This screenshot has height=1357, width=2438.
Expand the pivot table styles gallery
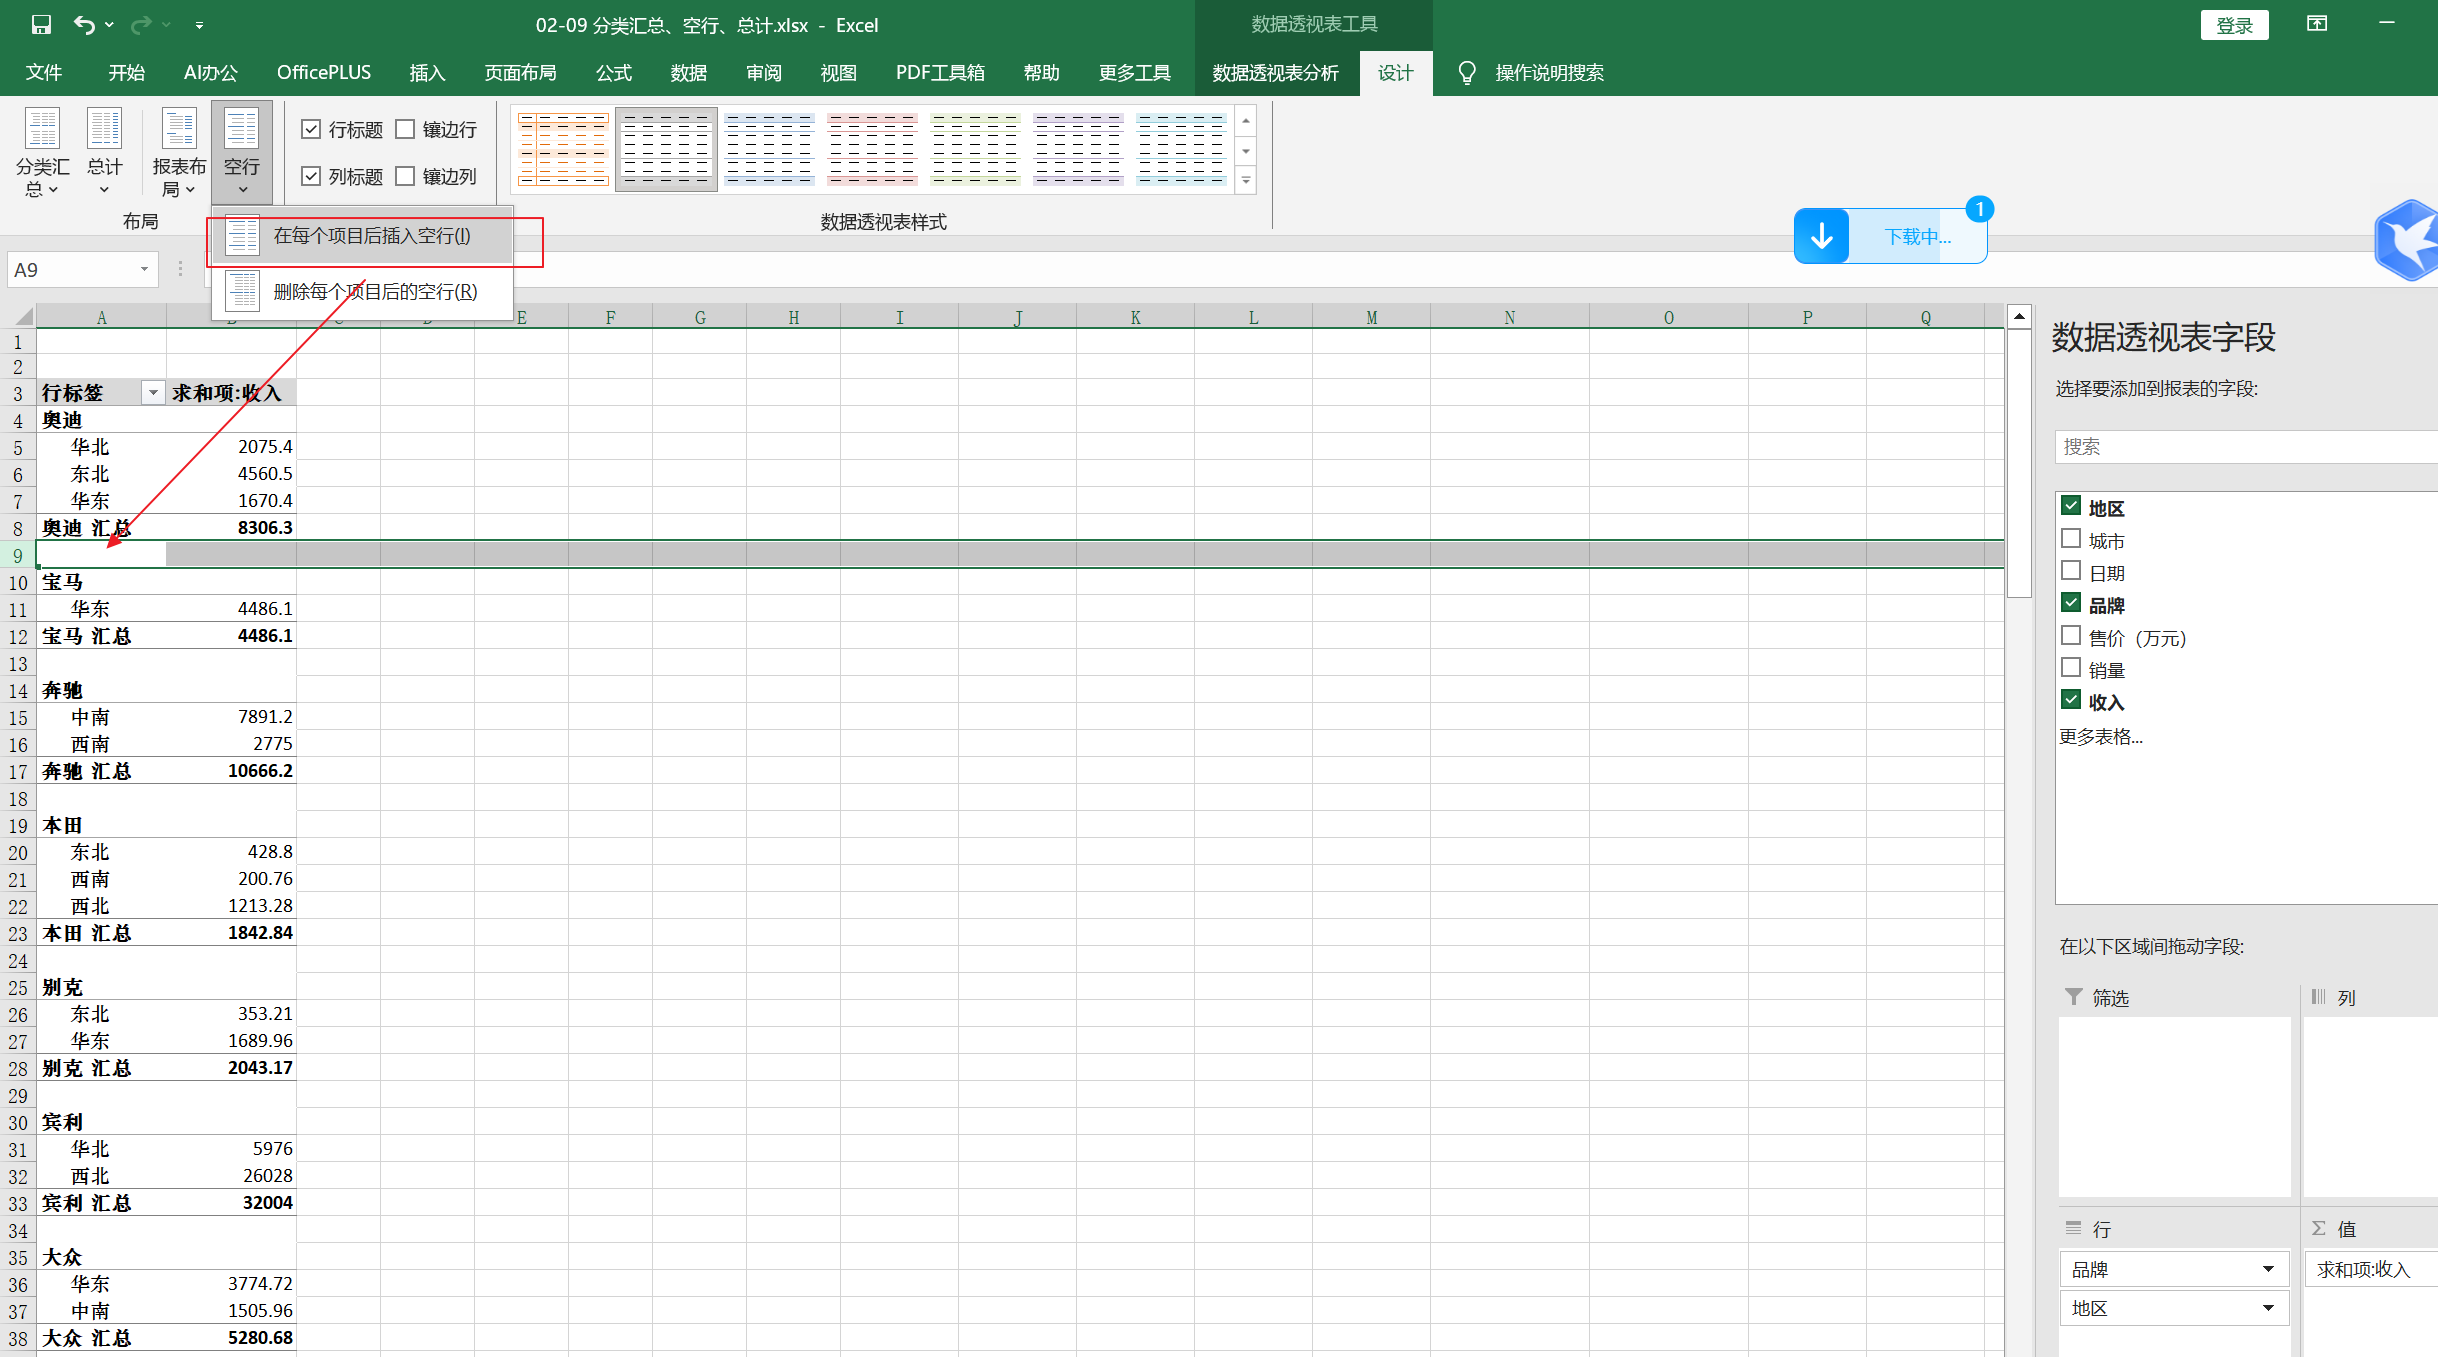click(x=1246, y=181)
